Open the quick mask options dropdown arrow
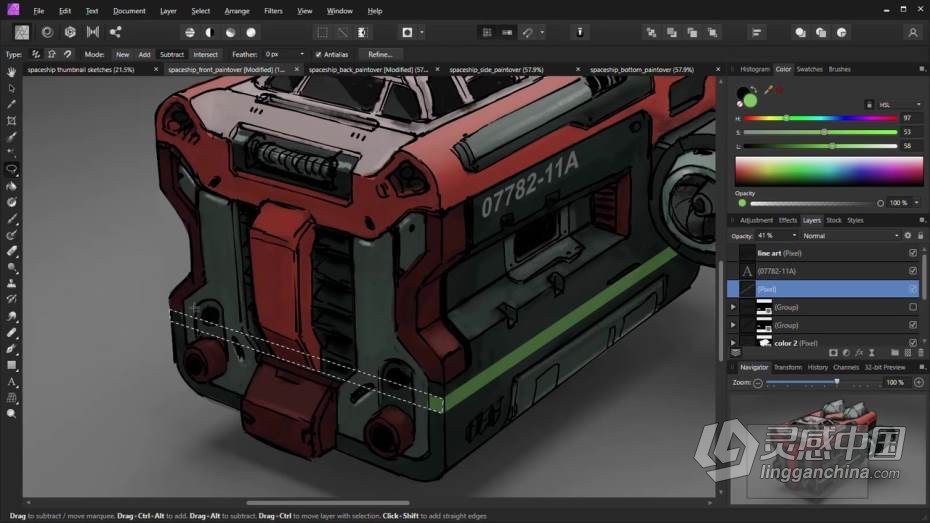 click(422, 33)
